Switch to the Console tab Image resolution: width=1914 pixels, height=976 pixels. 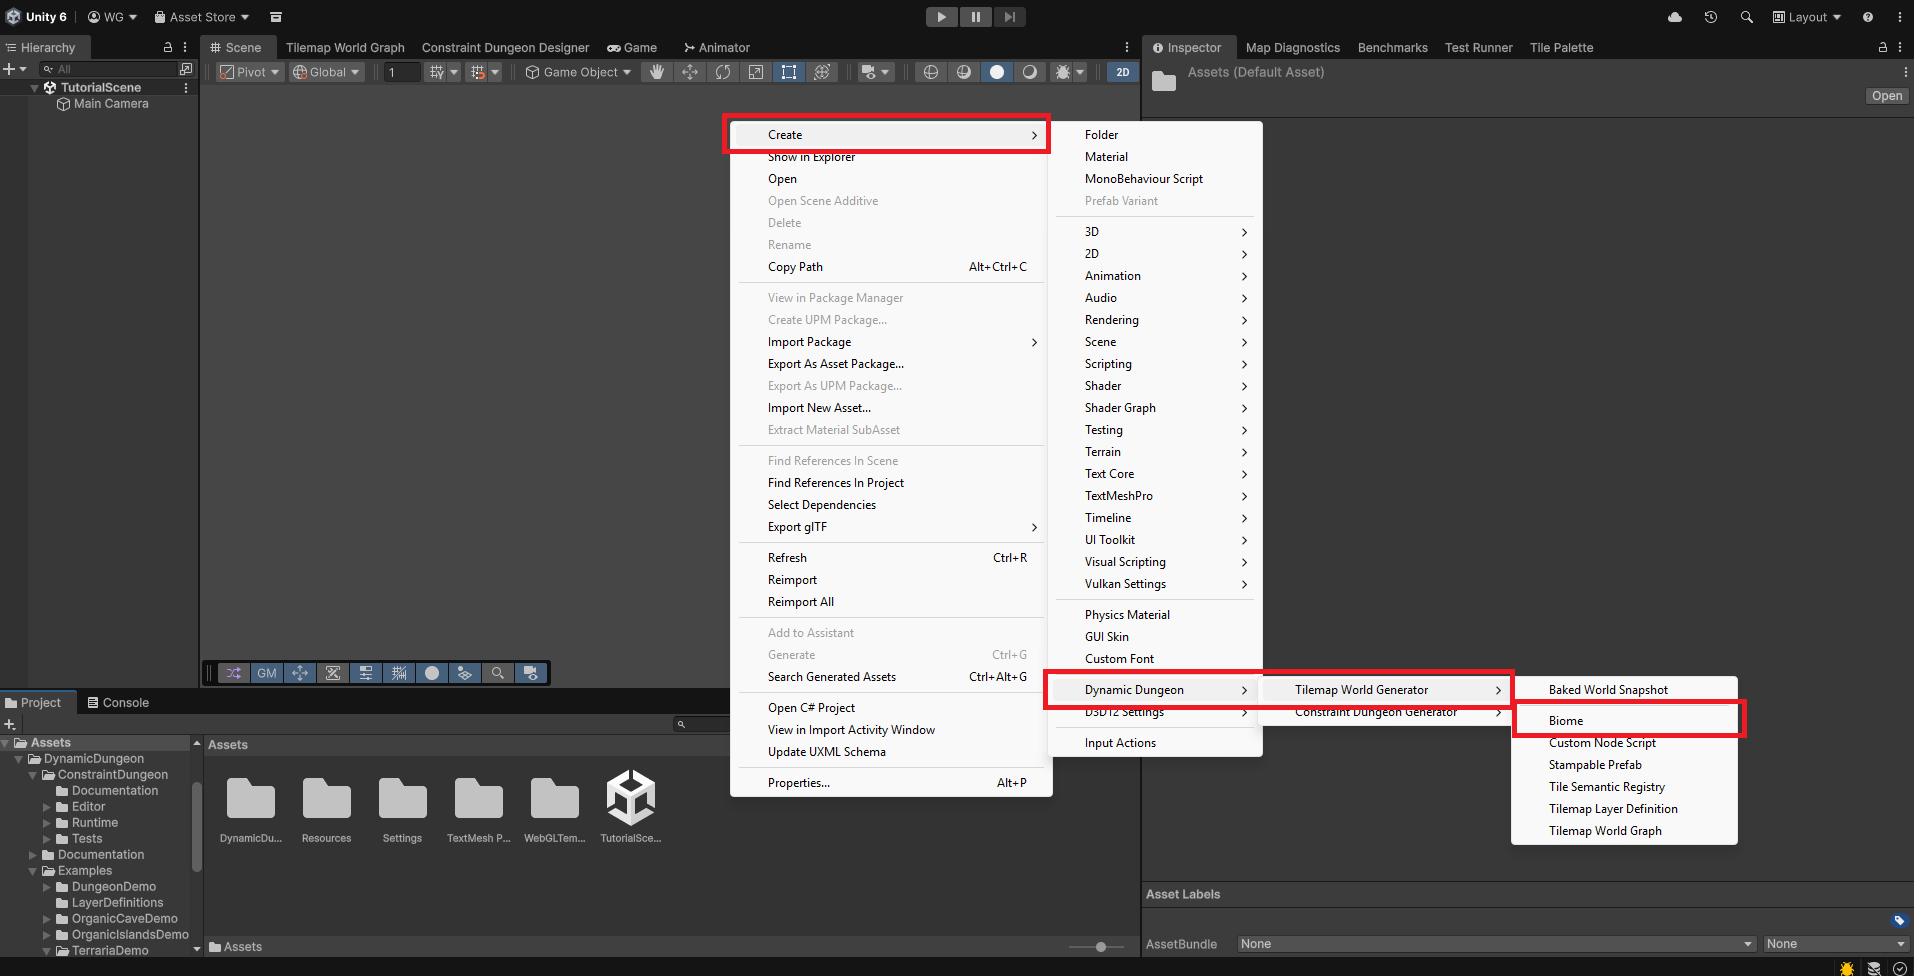click(x=118, y=703)
